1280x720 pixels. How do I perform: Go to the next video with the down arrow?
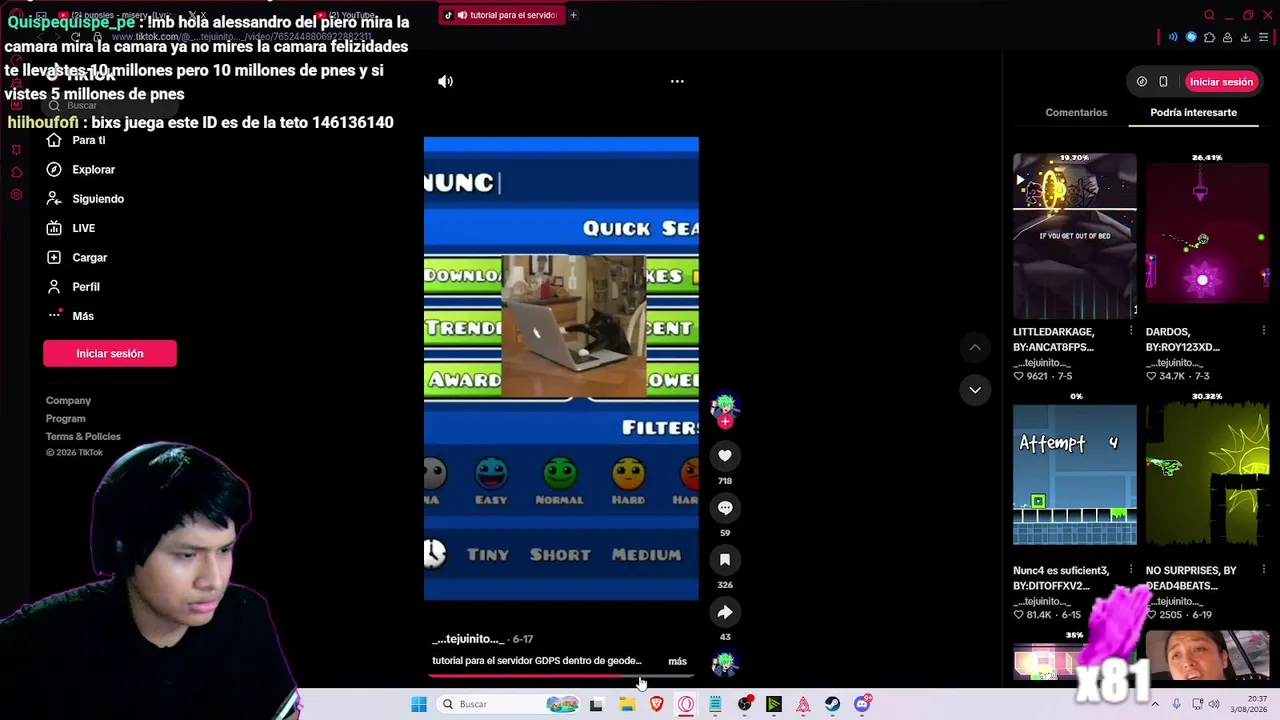coord(975,390)
